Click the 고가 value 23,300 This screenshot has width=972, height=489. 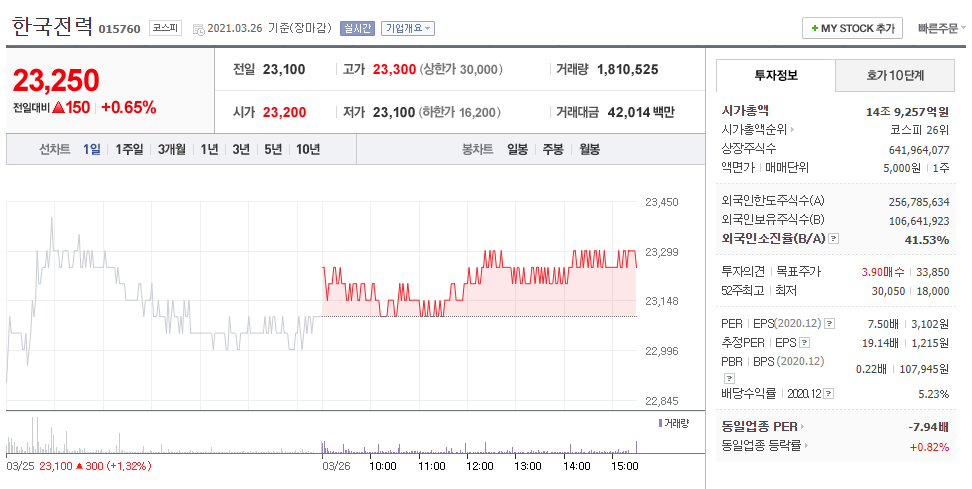(394, 69)
